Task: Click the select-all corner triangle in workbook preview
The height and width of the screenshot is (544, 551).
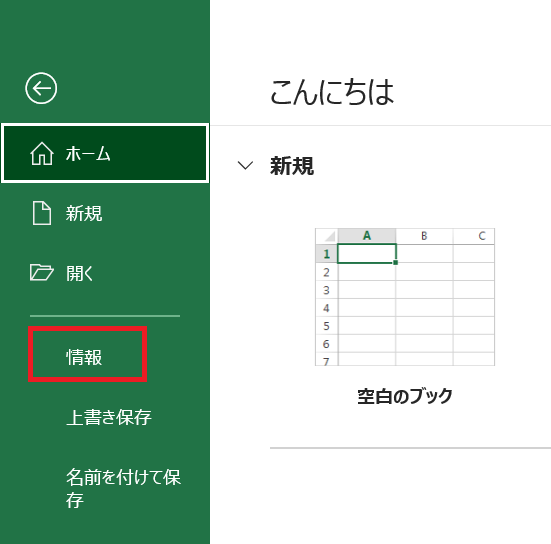Action: [327, 236]
